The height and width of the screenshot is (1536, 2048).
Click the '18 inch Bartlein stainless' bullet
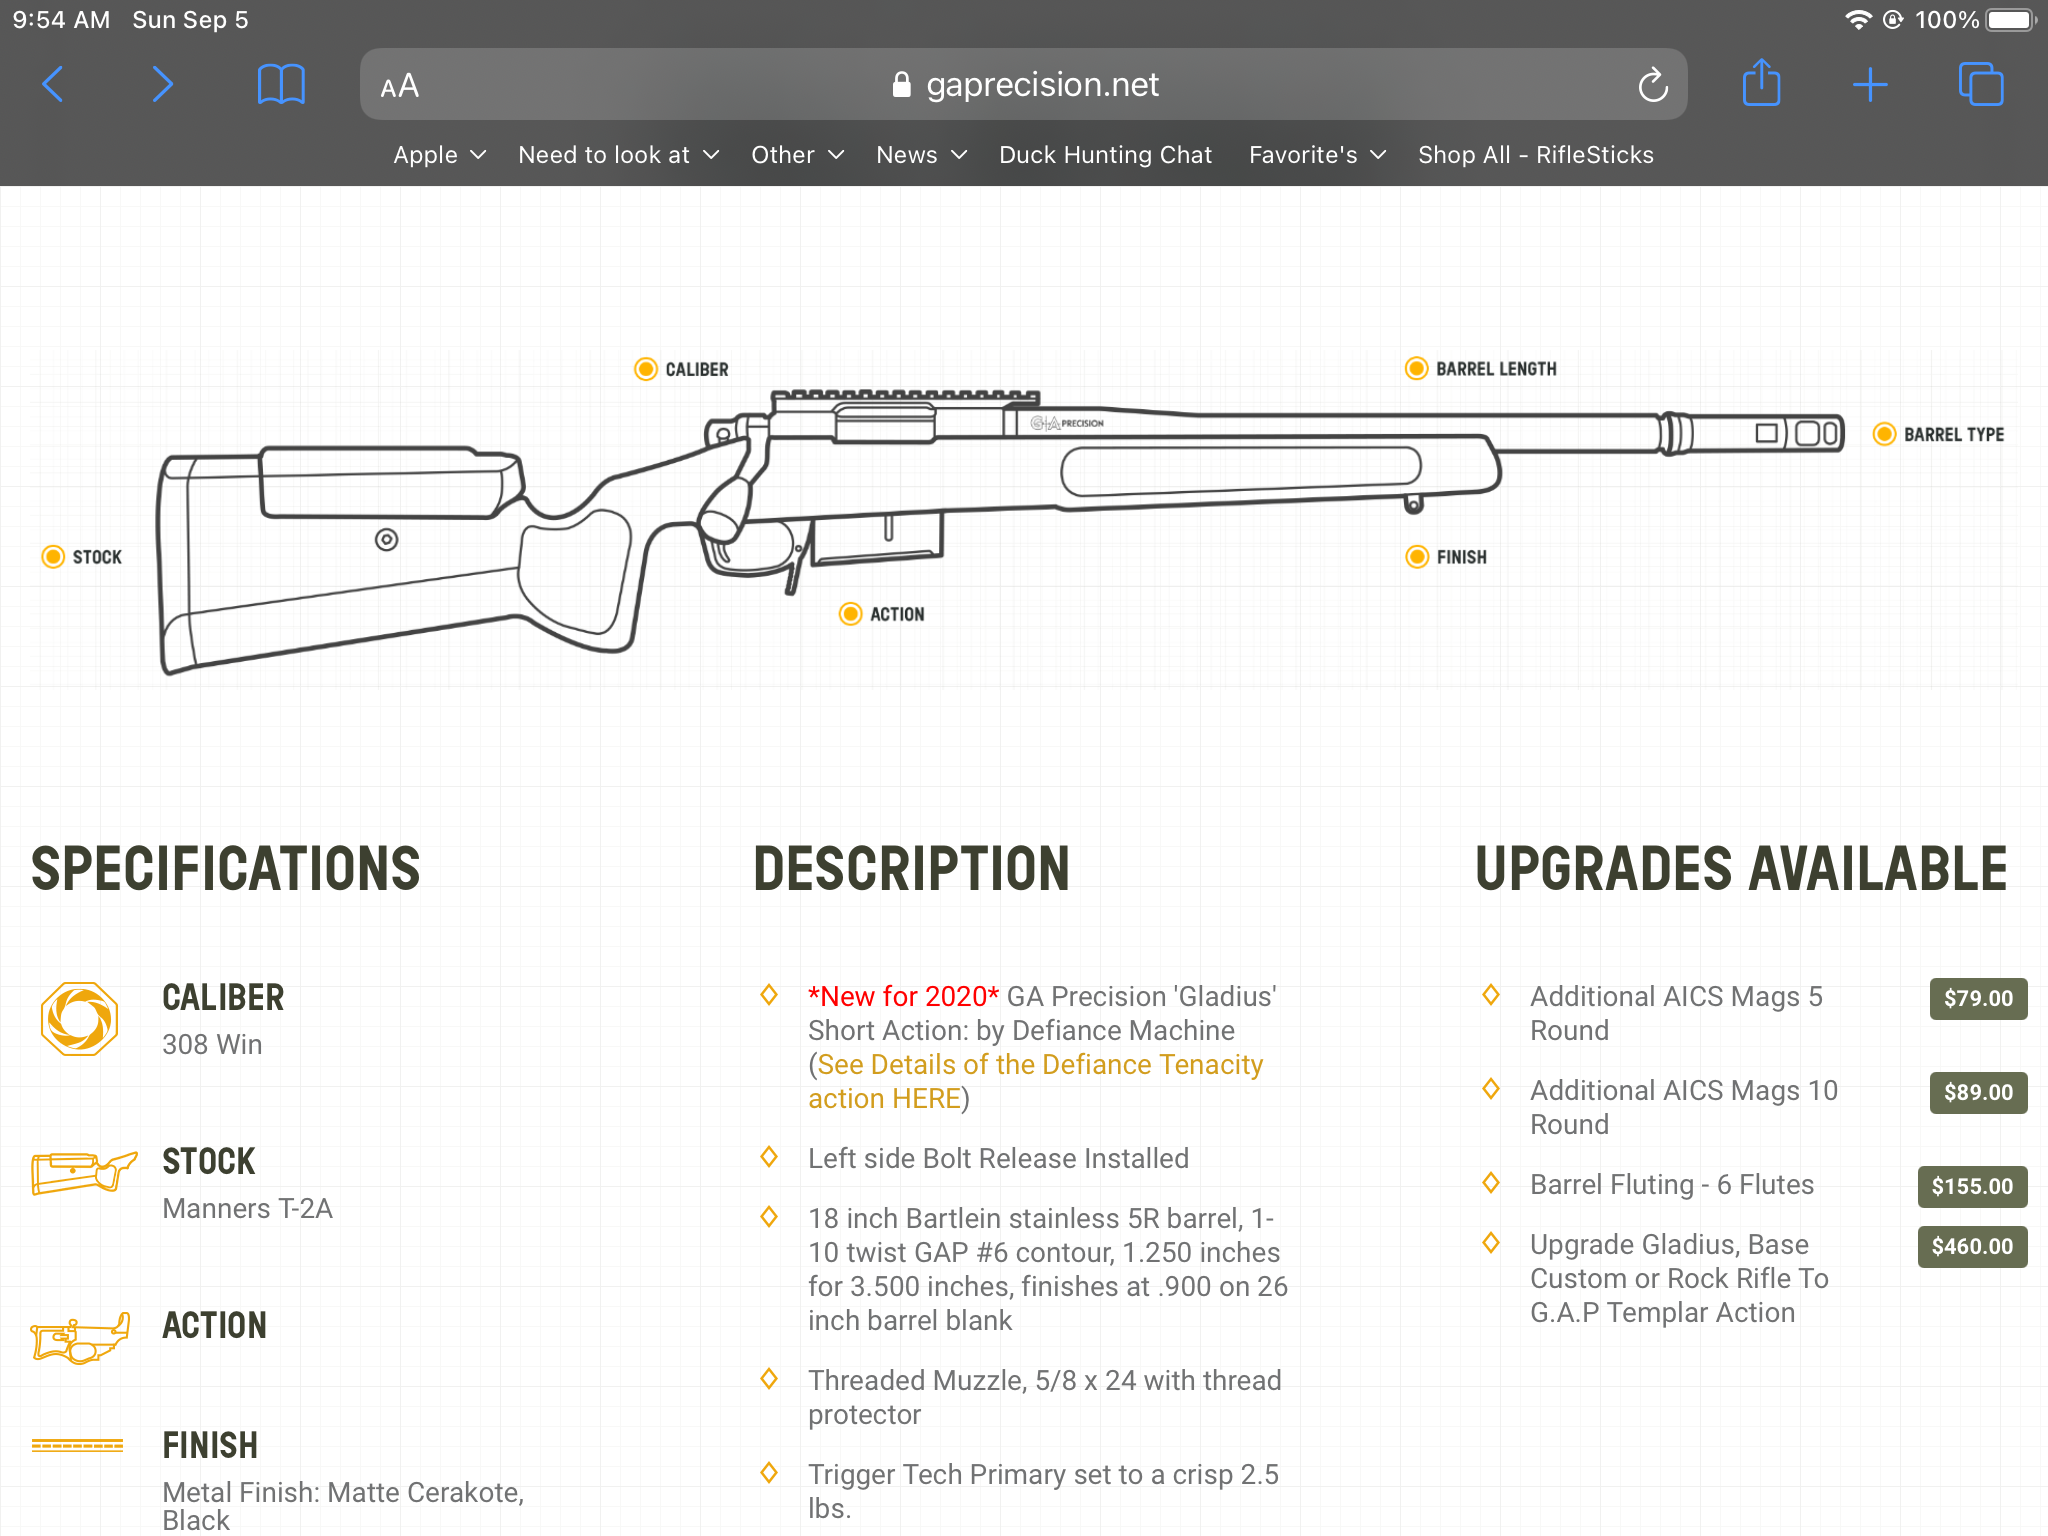click(1048, 1269)
